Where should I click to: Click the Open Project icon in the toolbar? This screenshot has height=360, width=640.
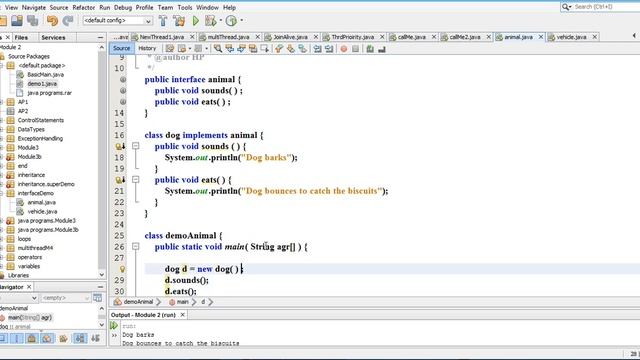coord(17,20)
